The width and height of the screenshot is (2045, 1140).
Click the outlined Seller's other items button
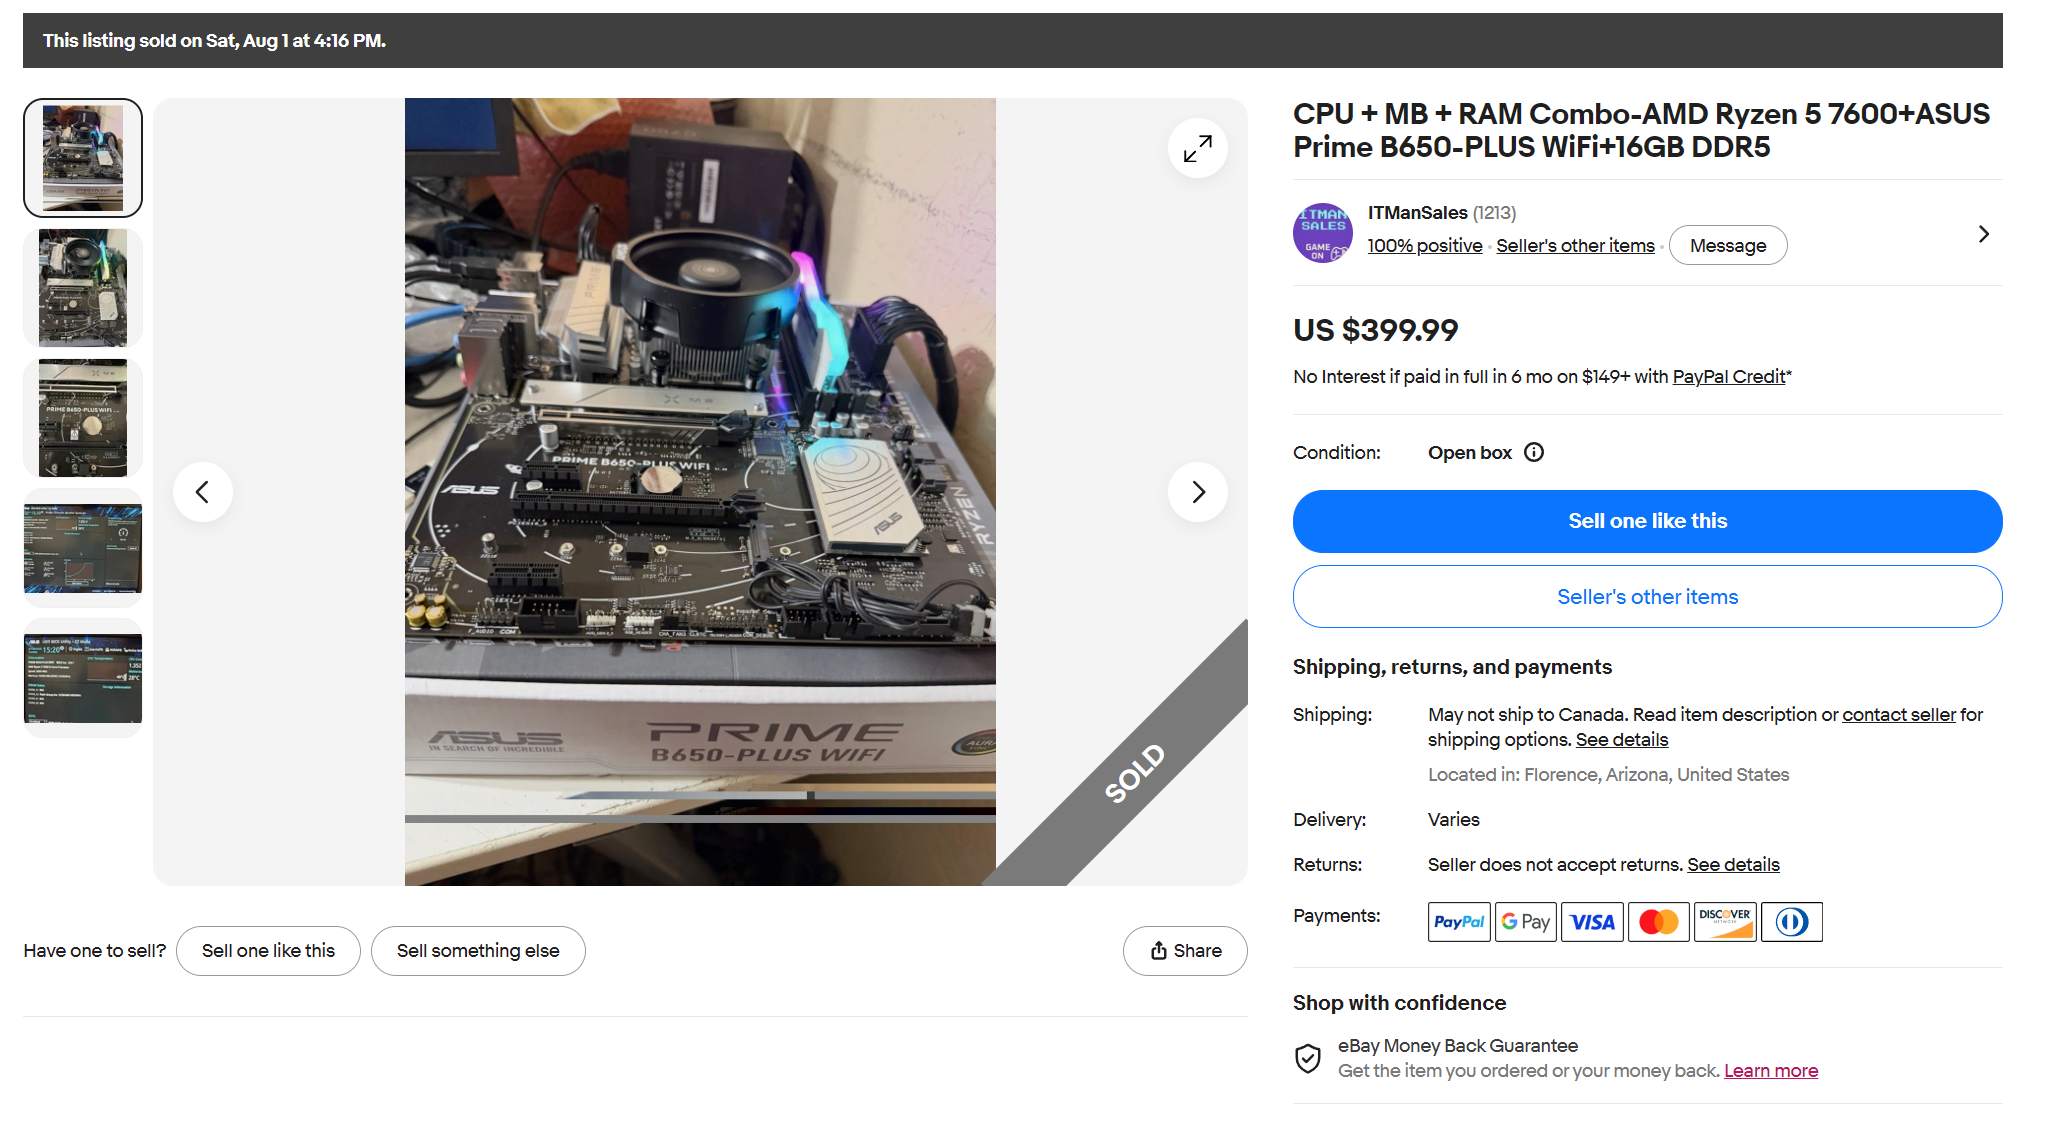click(1647, 597)
